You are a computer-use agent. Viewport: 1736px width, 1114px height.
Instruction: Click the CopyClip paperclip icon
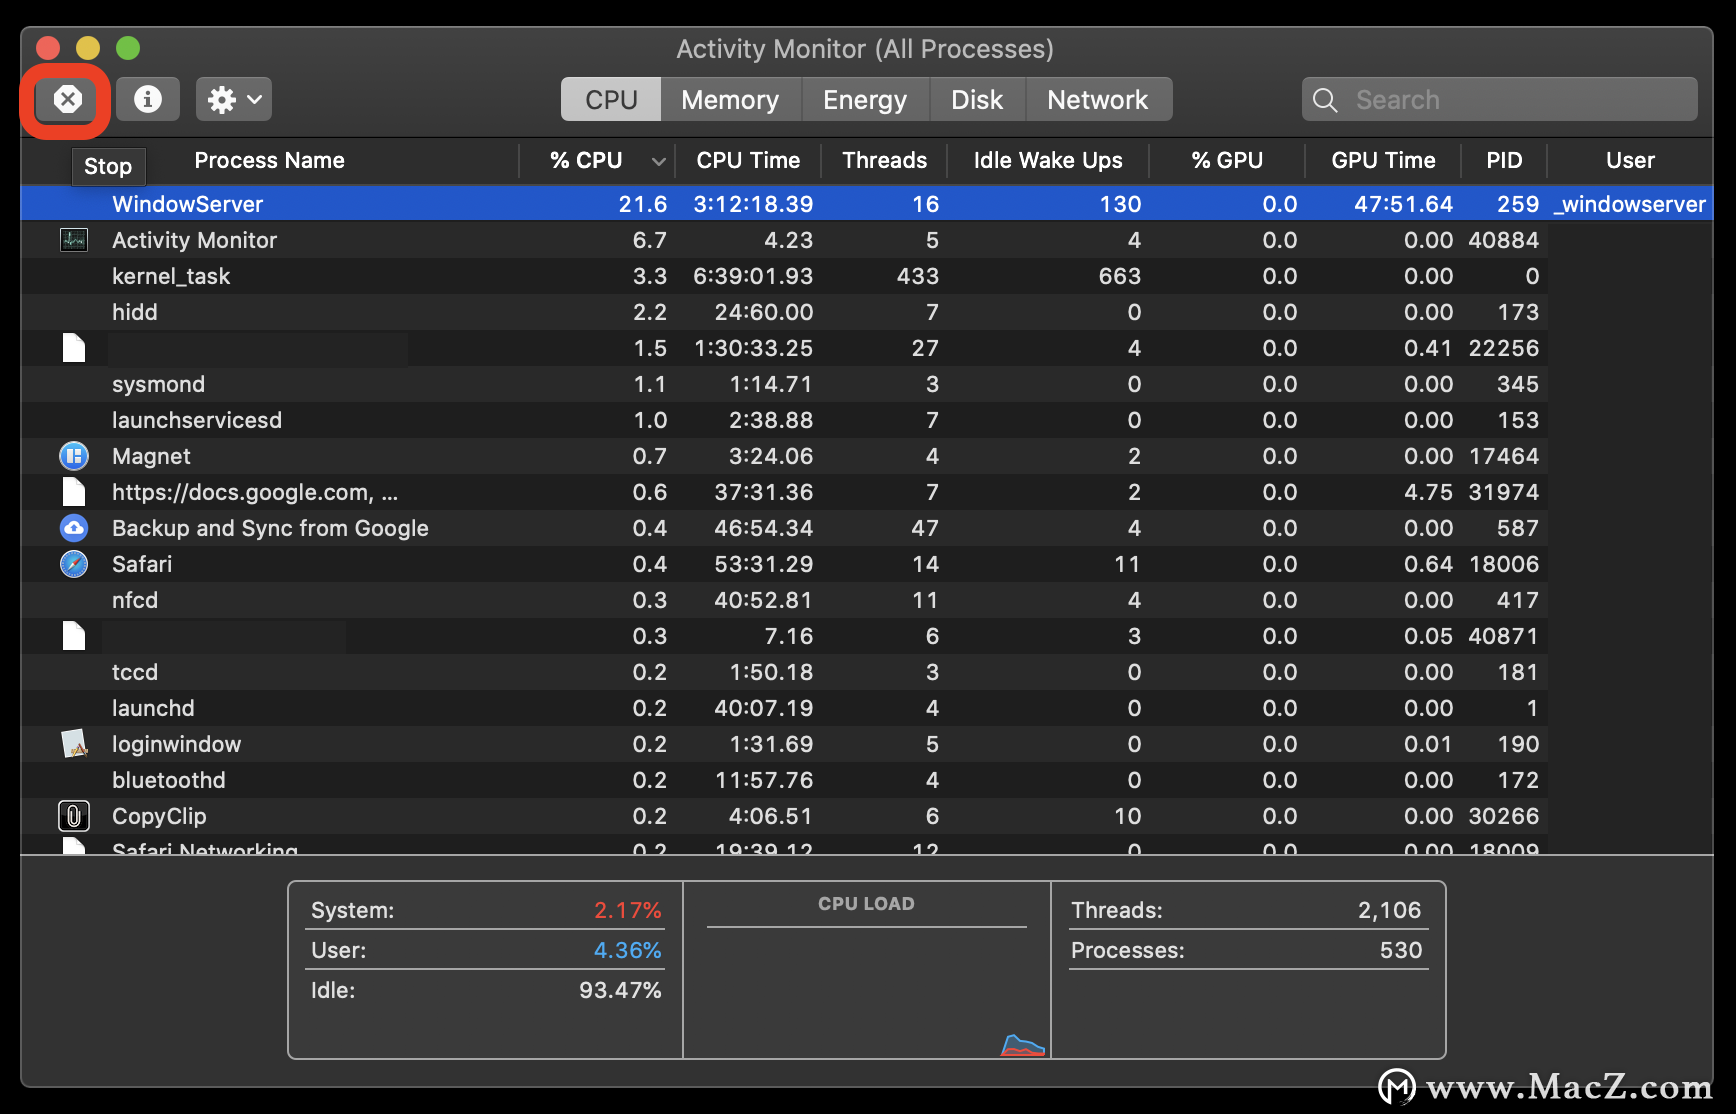pos(74,816)
